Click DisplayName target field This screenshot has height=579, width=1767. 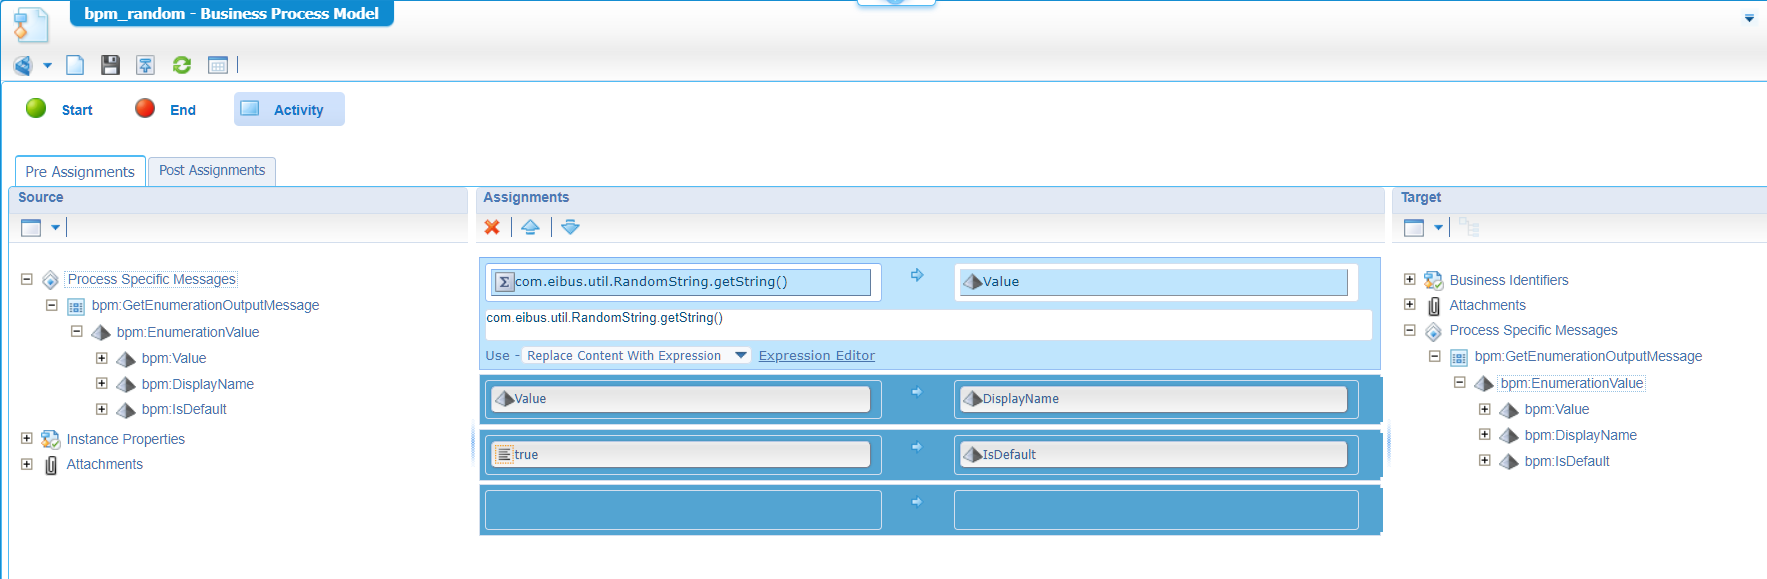pyautogui.click(x=1152, y=399)
